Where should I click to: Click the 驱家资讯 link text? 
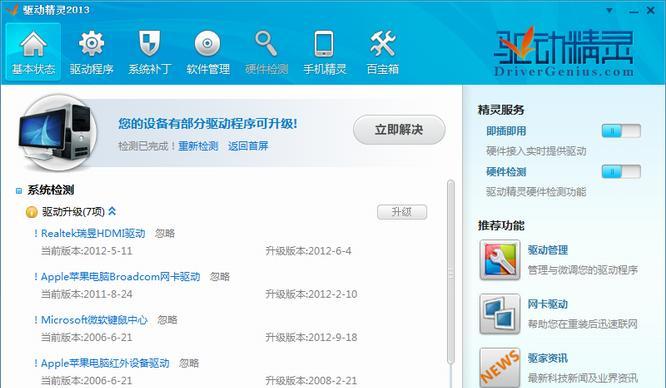(x=547, y=358)
